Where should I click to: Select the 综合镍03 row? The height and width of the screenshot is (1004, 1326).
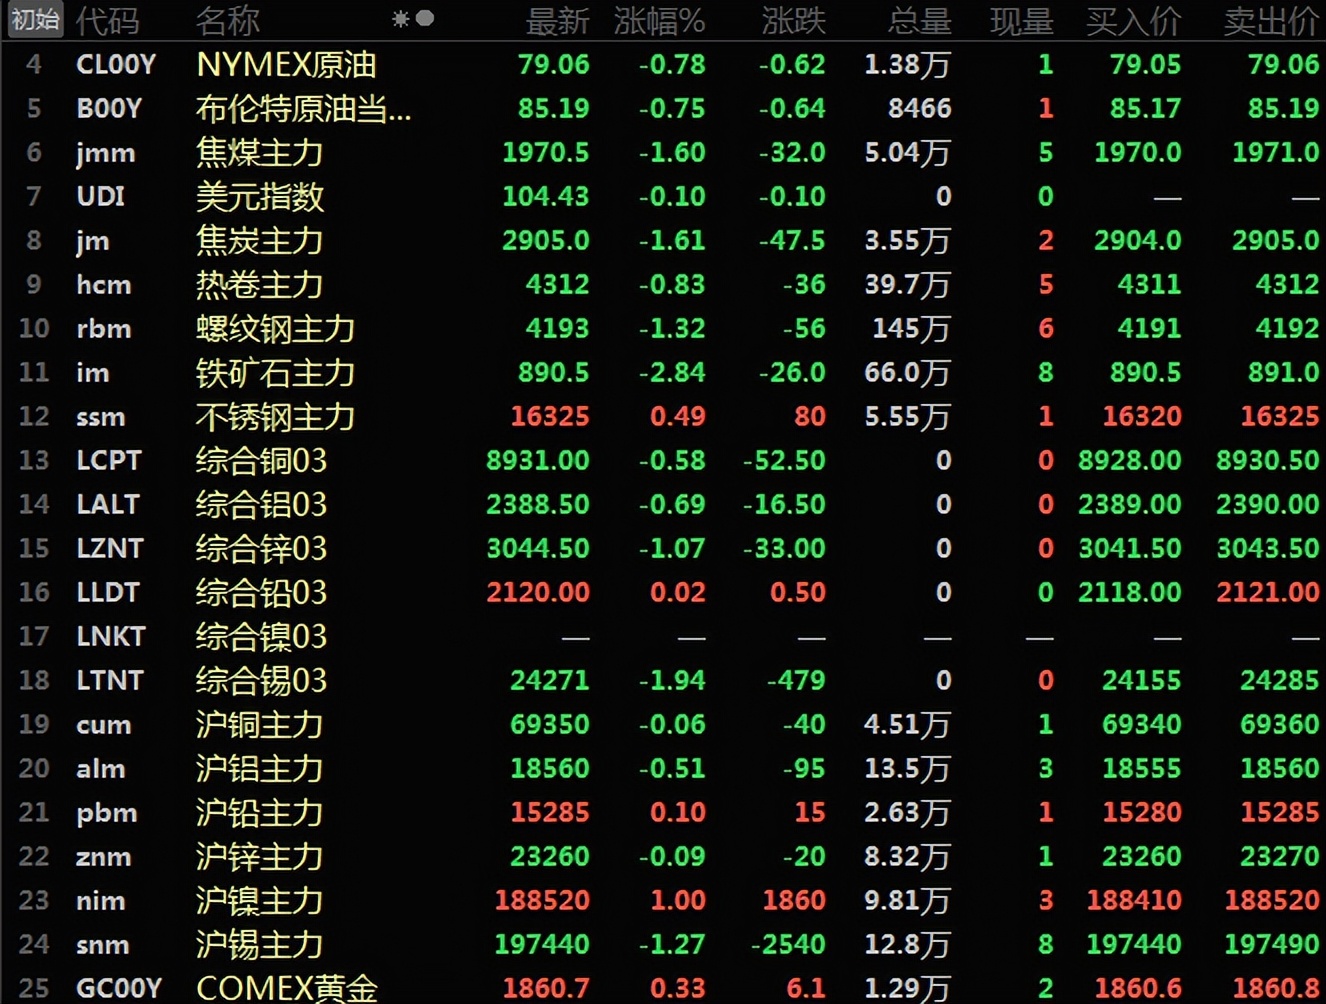pyautogui.click(x=258, y=637)
